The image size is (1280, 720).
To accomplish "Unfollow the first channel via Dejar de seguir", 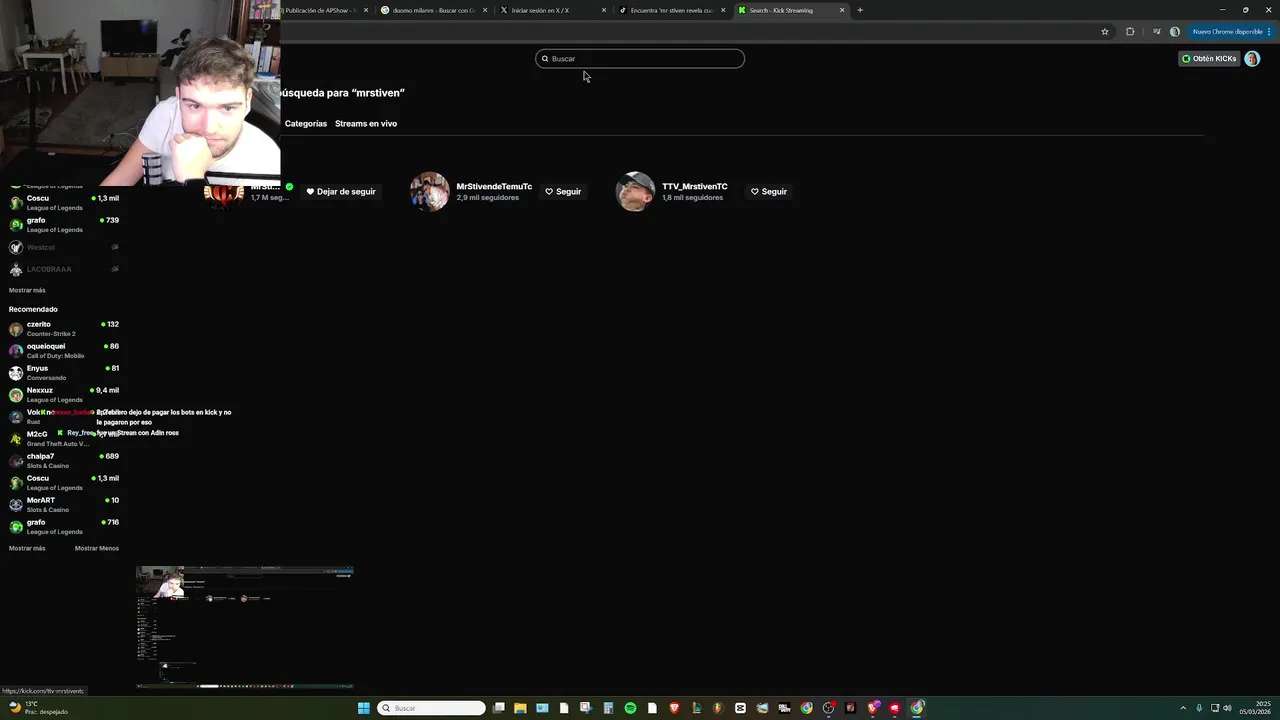I will click(341, 191).
